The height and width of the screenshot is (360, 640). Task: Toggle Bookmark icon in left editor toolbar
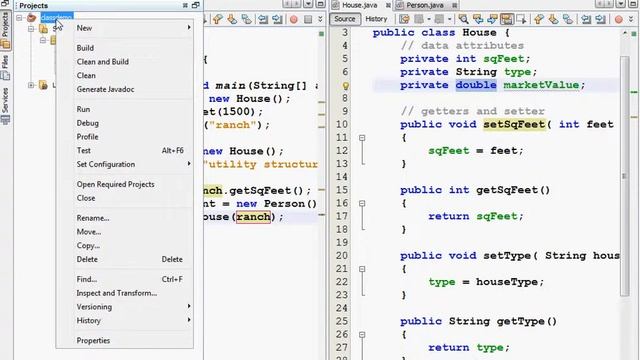pyautogui.click(x=247, y=19)
